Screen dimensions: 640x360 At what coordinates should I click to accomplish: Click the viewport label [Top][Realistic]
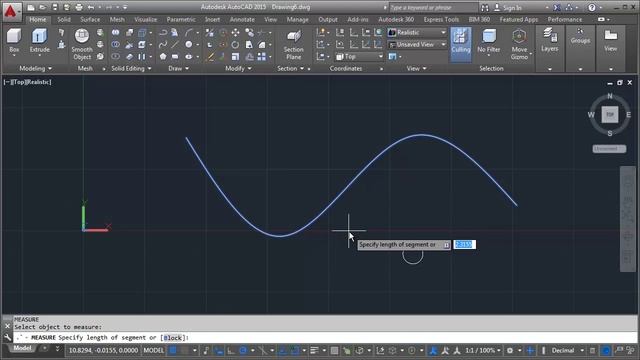point(28,82)
